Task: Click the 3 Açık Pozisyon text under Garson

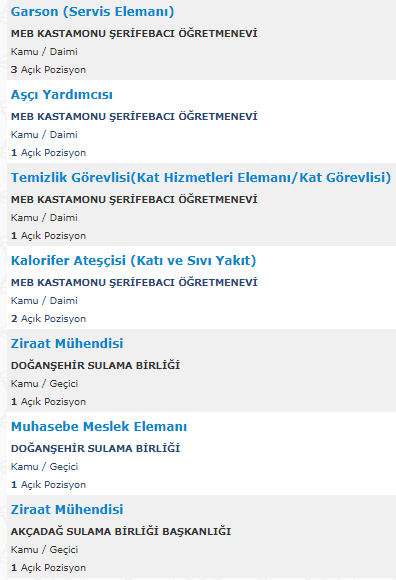Action: pyautogui.click(x=48, y=70)
